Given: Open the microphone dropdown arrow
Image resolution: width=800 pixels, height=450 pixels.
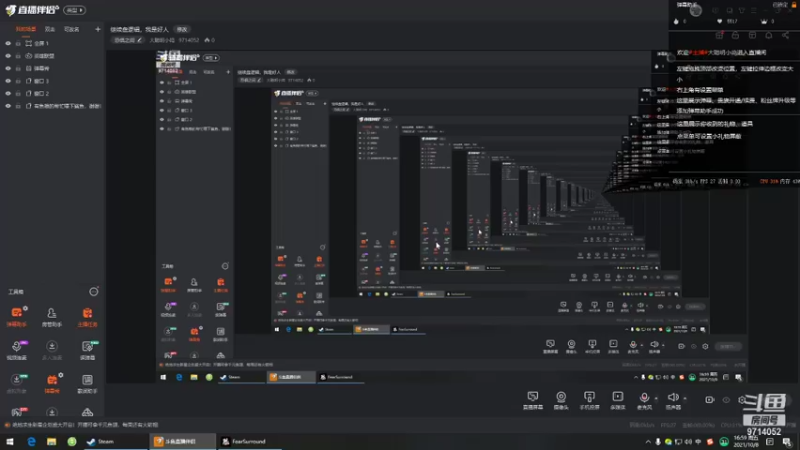Looking at the screenshot, I should click(x=656, y=398).
